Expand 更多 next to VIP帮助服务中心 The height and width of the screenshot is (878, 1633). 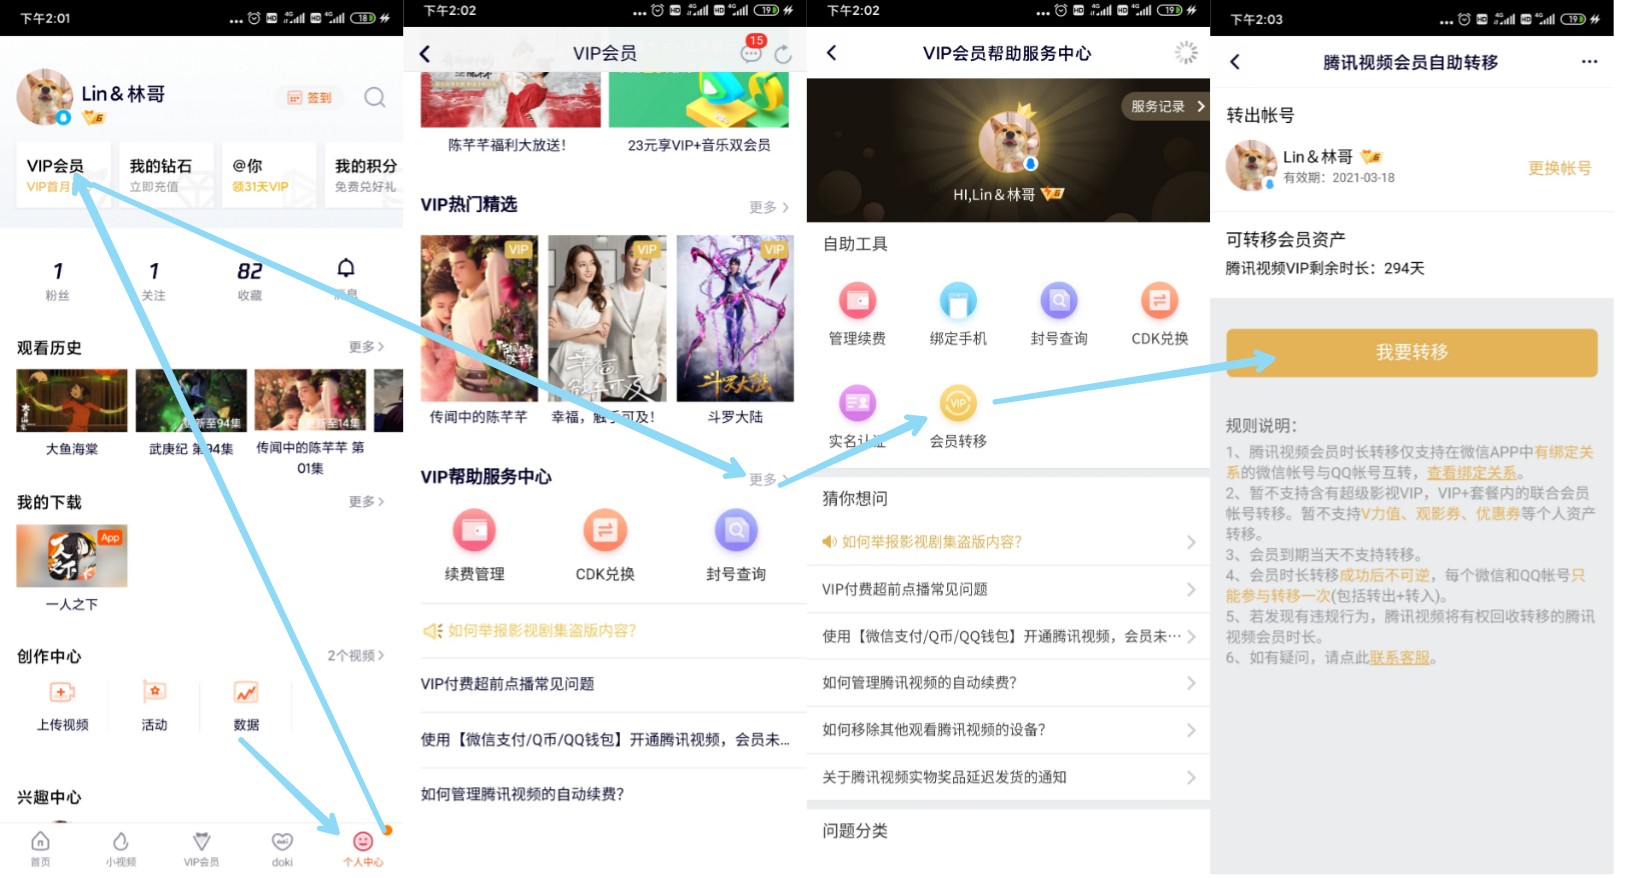768,479
